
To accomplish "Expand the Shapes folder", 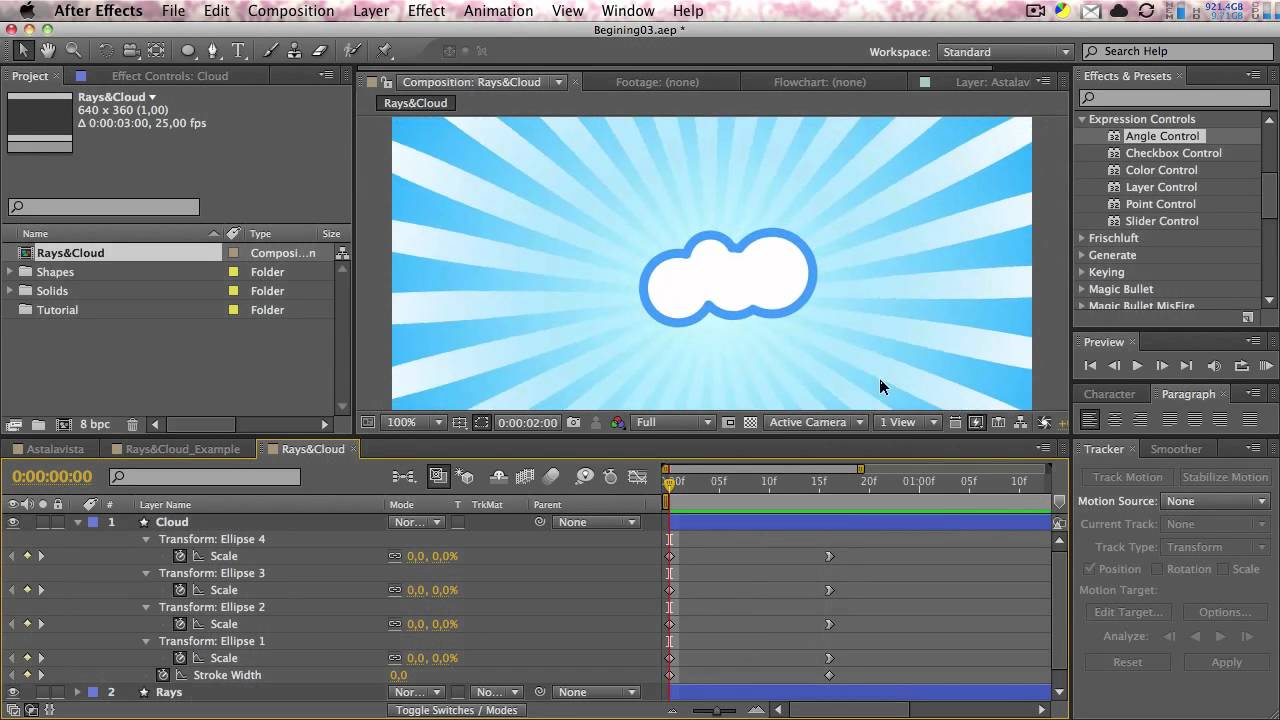I will (10, 272).
